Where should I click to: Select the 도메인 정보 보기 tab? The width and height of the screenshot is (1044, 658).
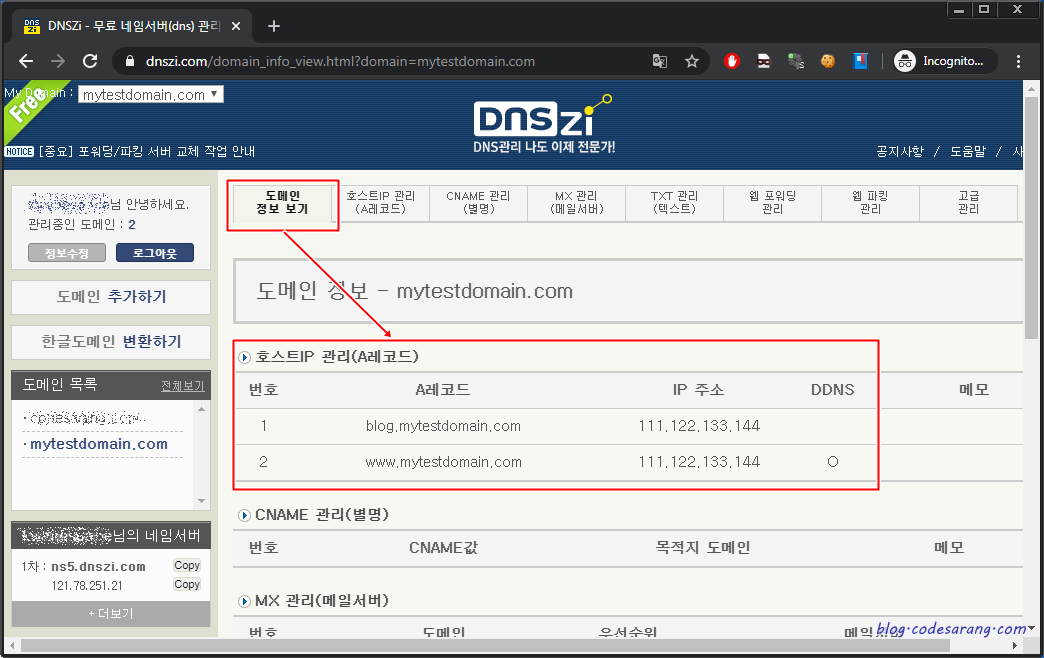[282, 202]
